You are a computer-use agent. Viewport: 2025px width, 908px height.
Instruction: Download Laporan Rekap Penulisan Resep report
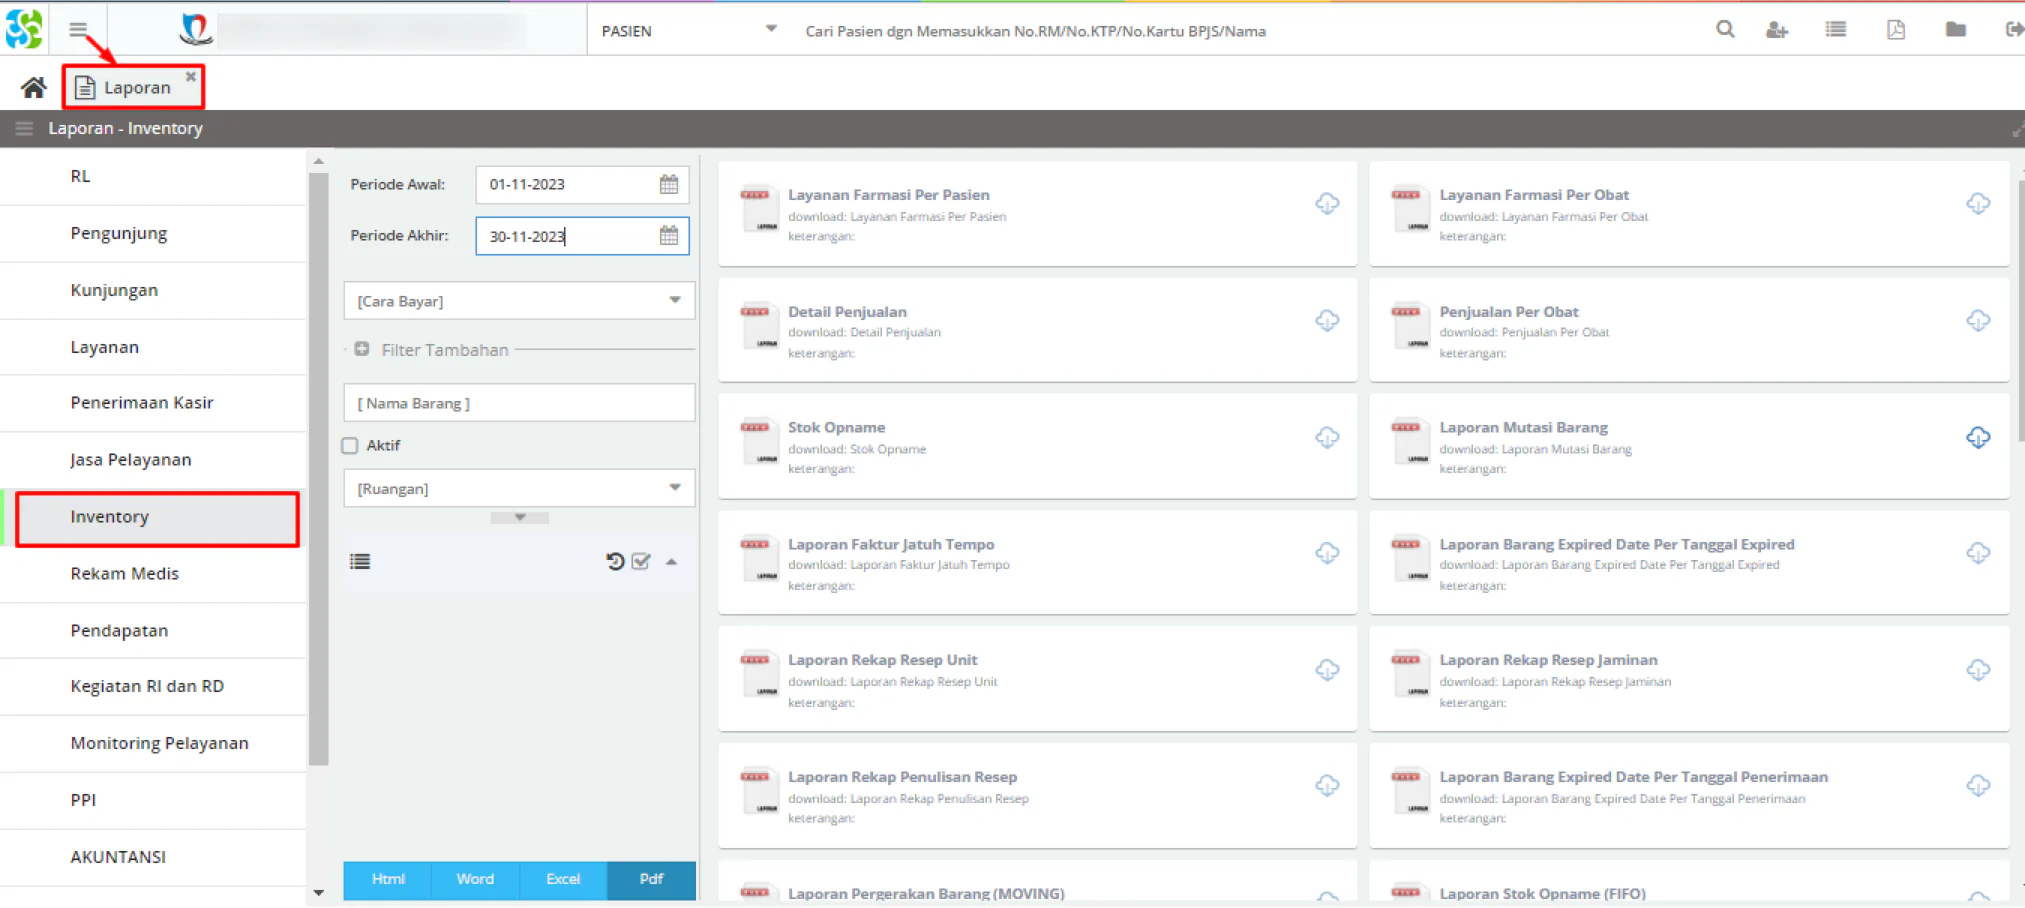(1327, 786)
